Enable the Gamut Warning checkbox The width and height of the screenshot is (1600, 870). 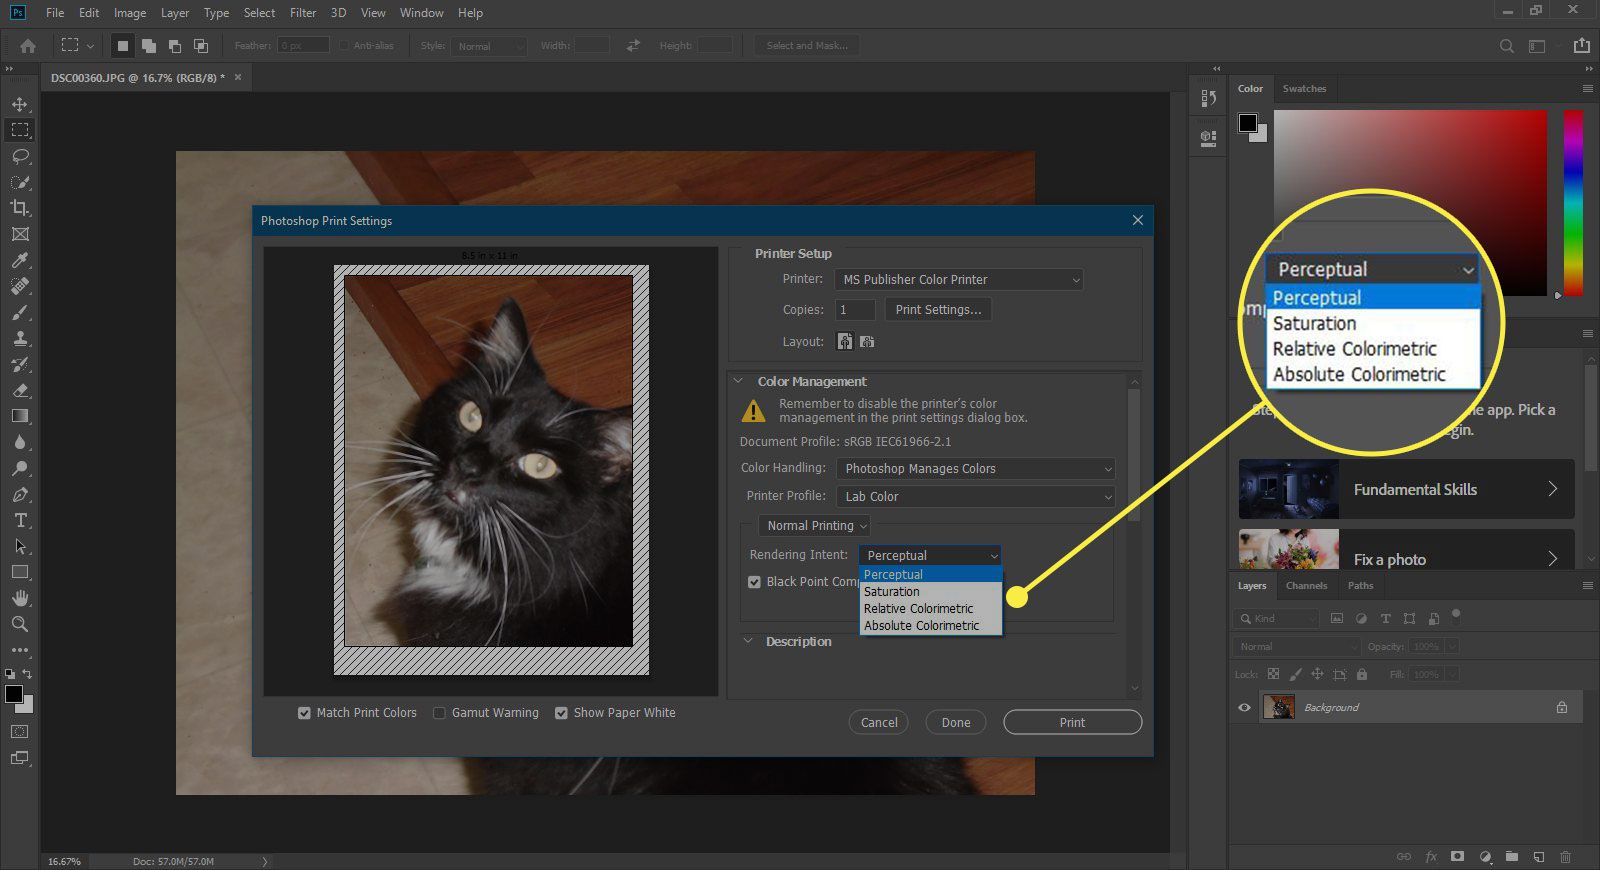[439, 713]
